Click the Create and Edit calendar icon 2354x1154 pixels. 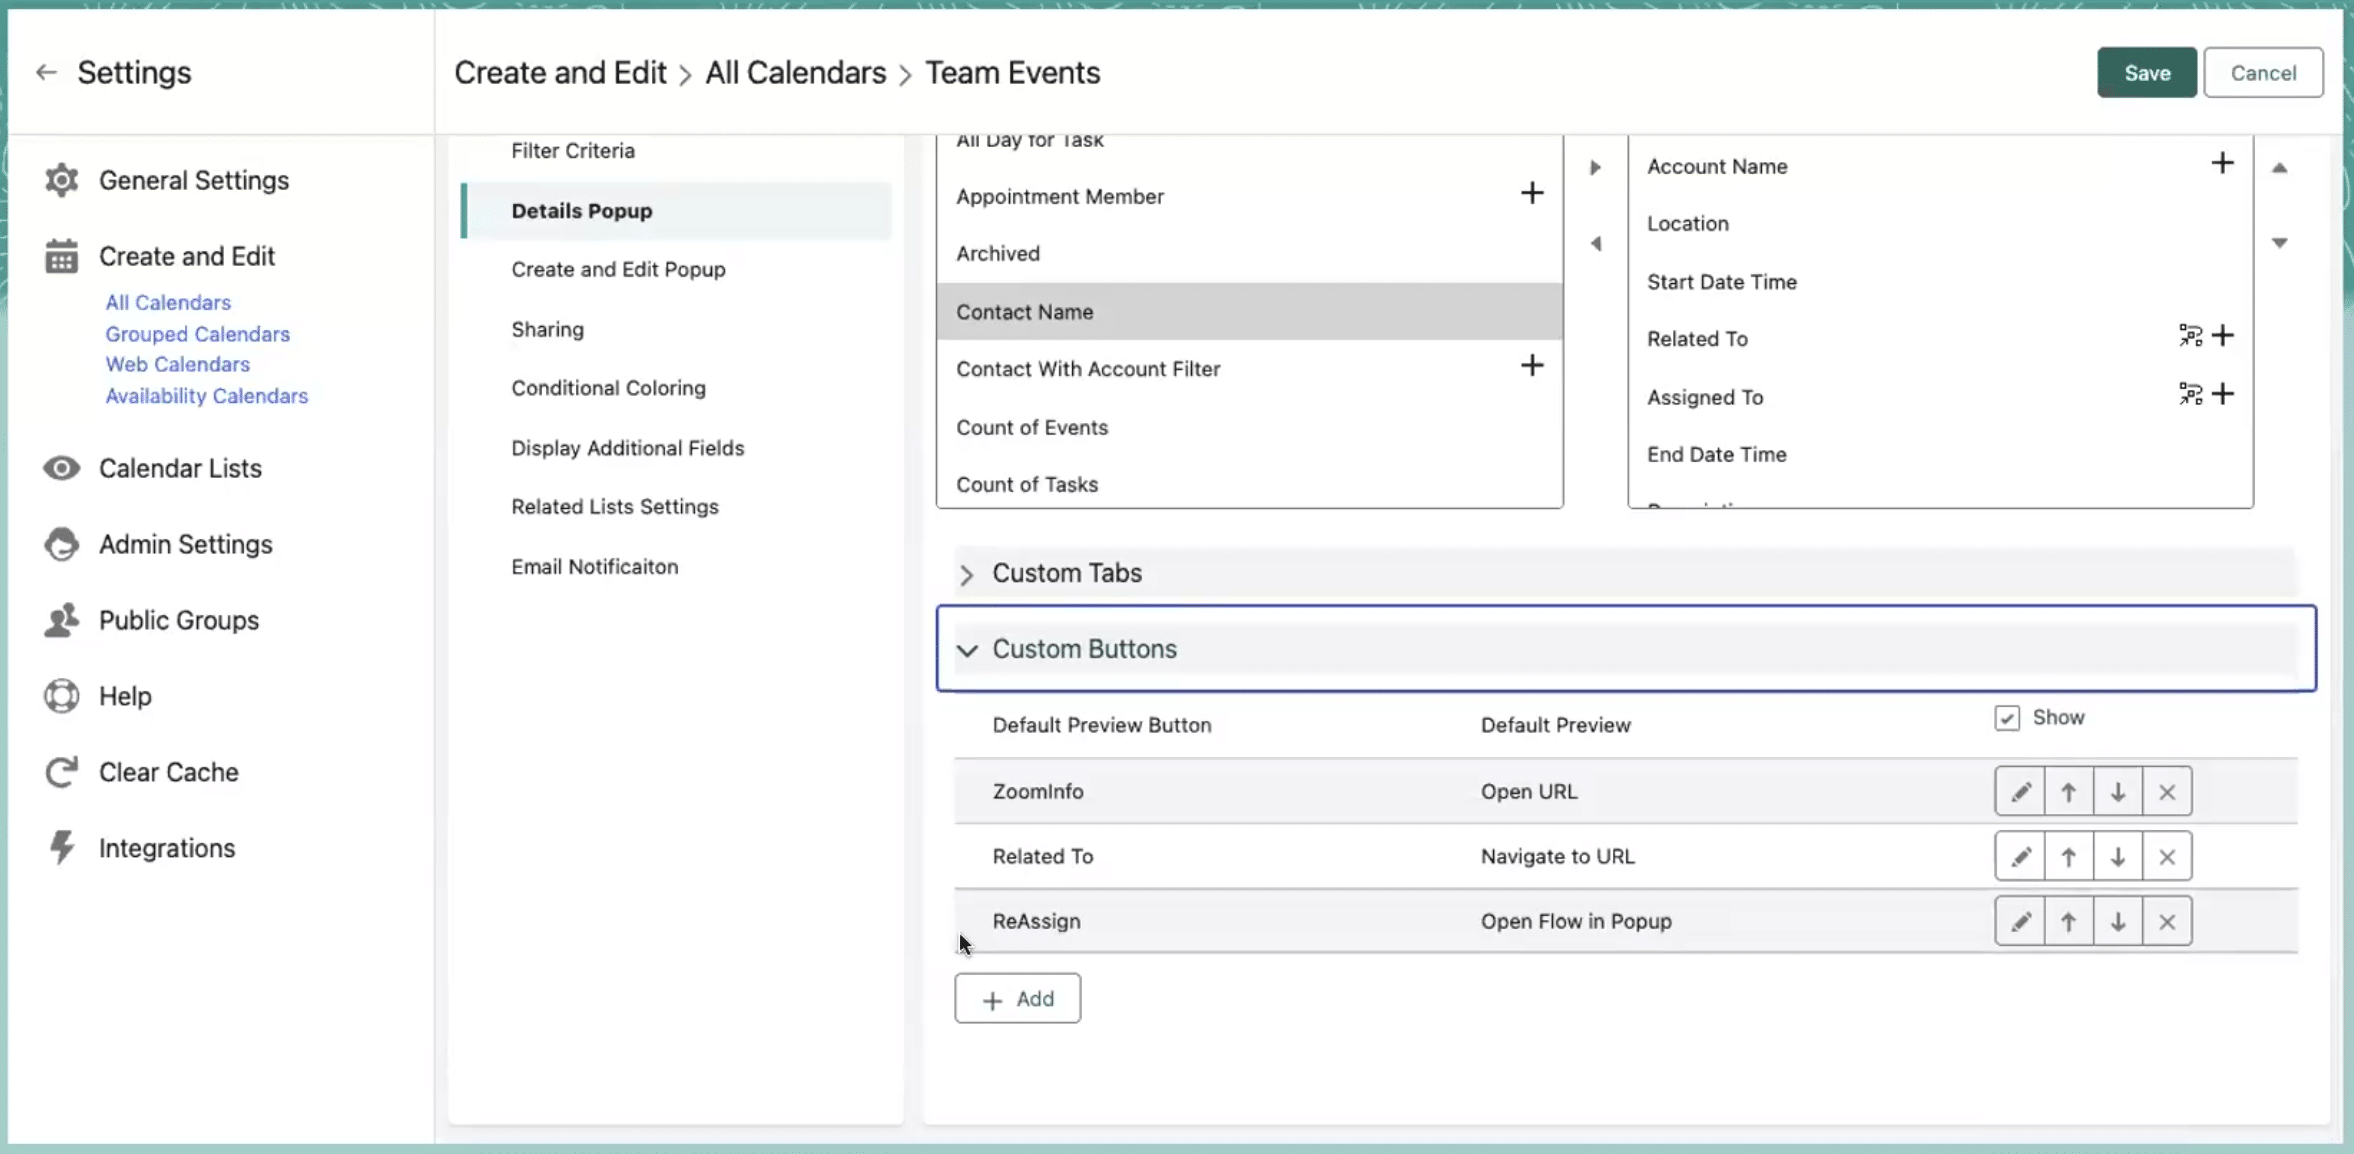click(x=61, y=256)
